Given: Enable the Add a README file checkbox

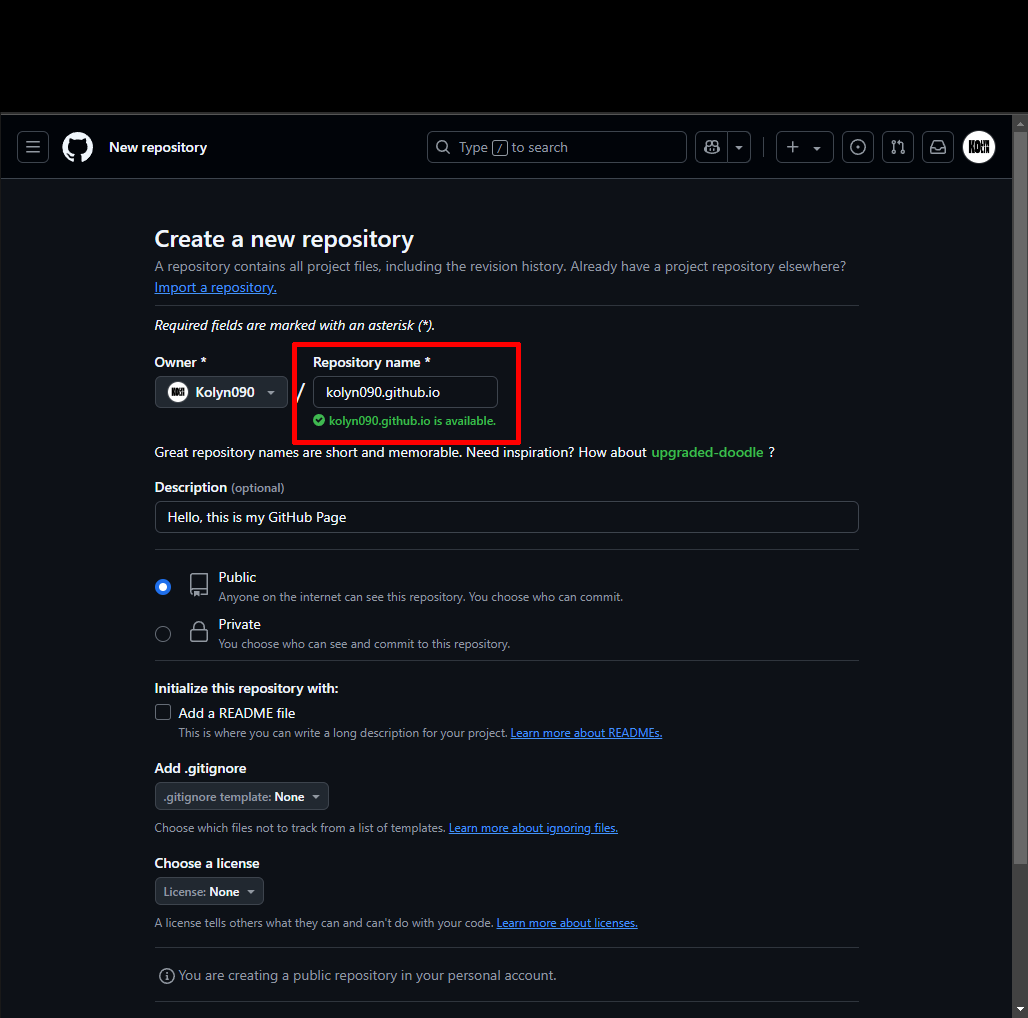Looking at the screenshot, I should pyautogui.click(x=162, y=712).
